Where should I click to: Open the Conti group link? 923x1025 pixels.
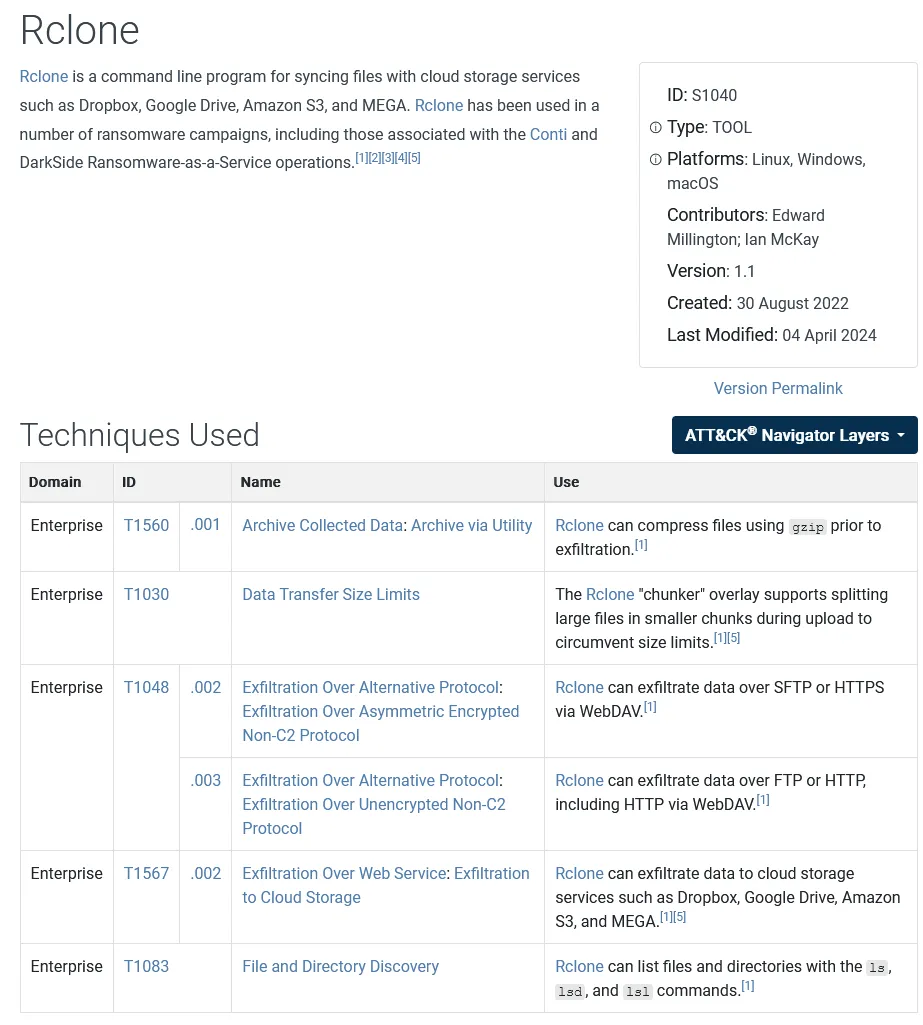tap(548, 134)
